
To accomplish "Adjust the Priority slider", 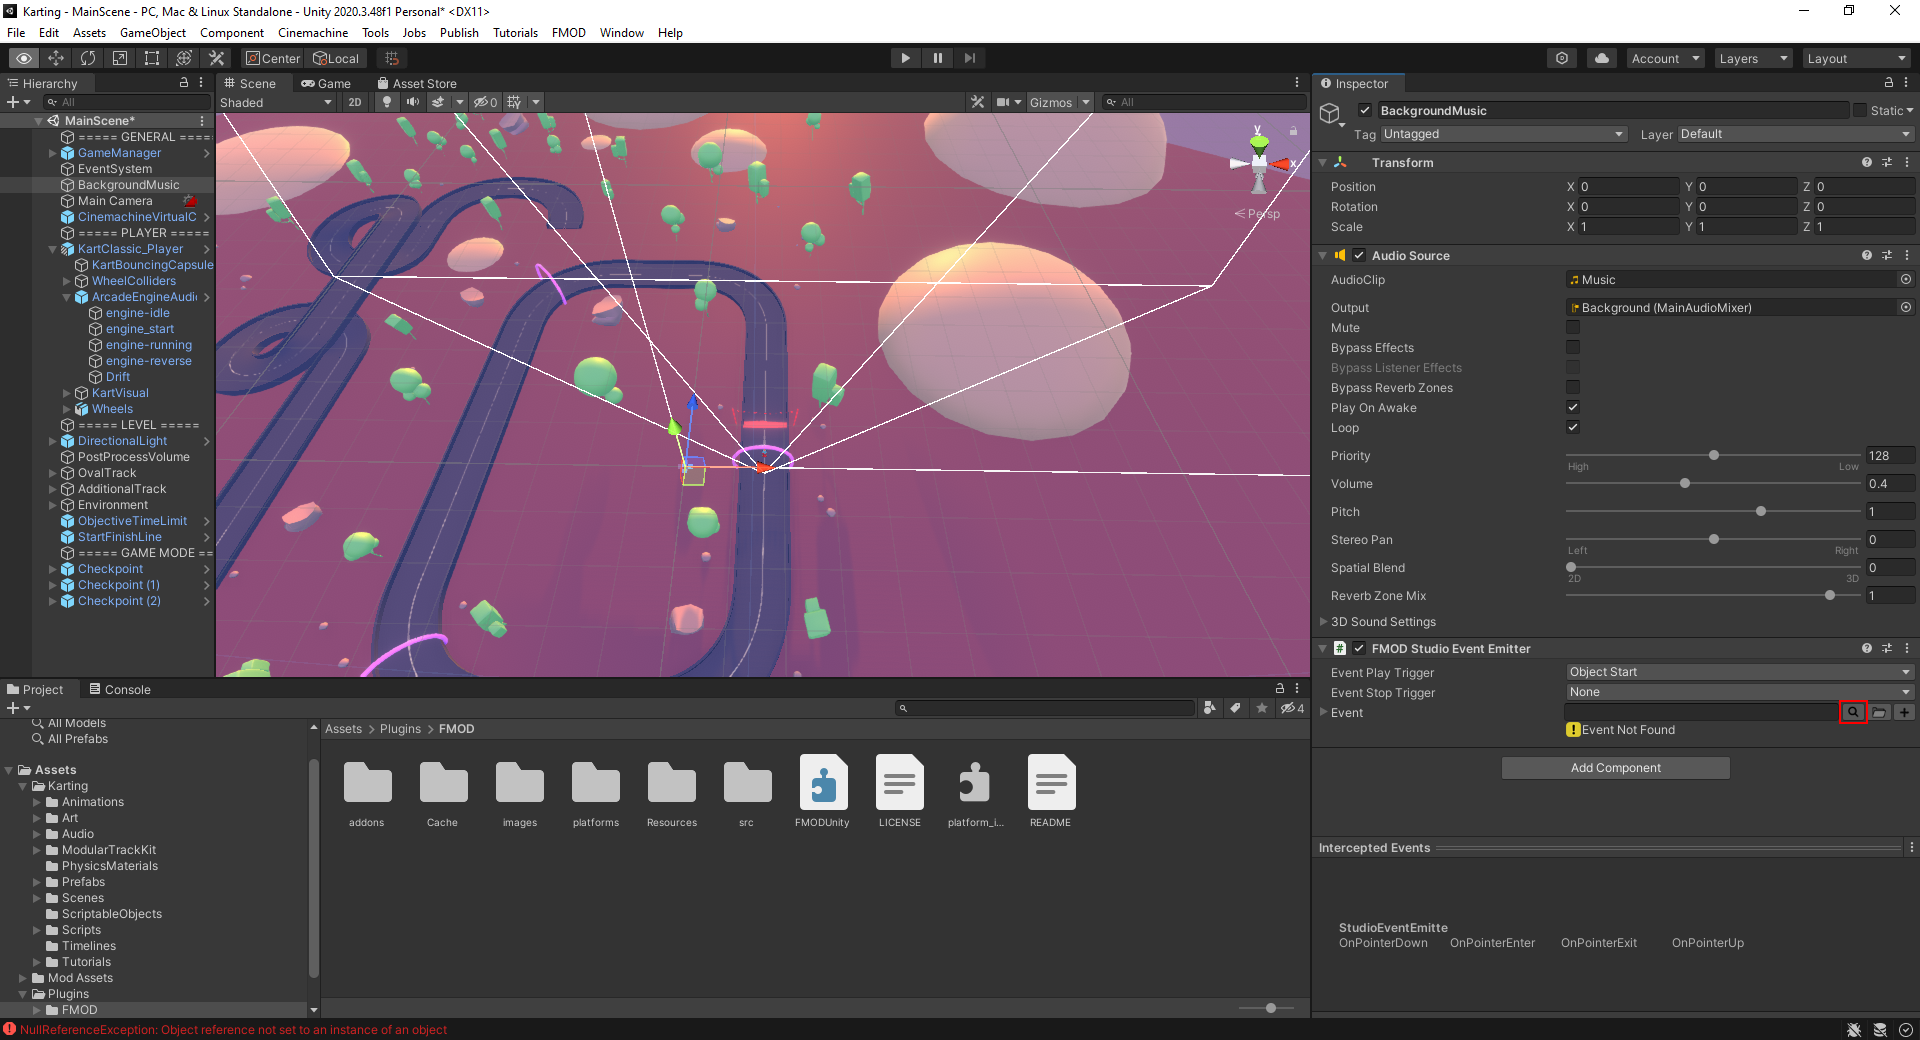I will click(x=1713, y=455).
